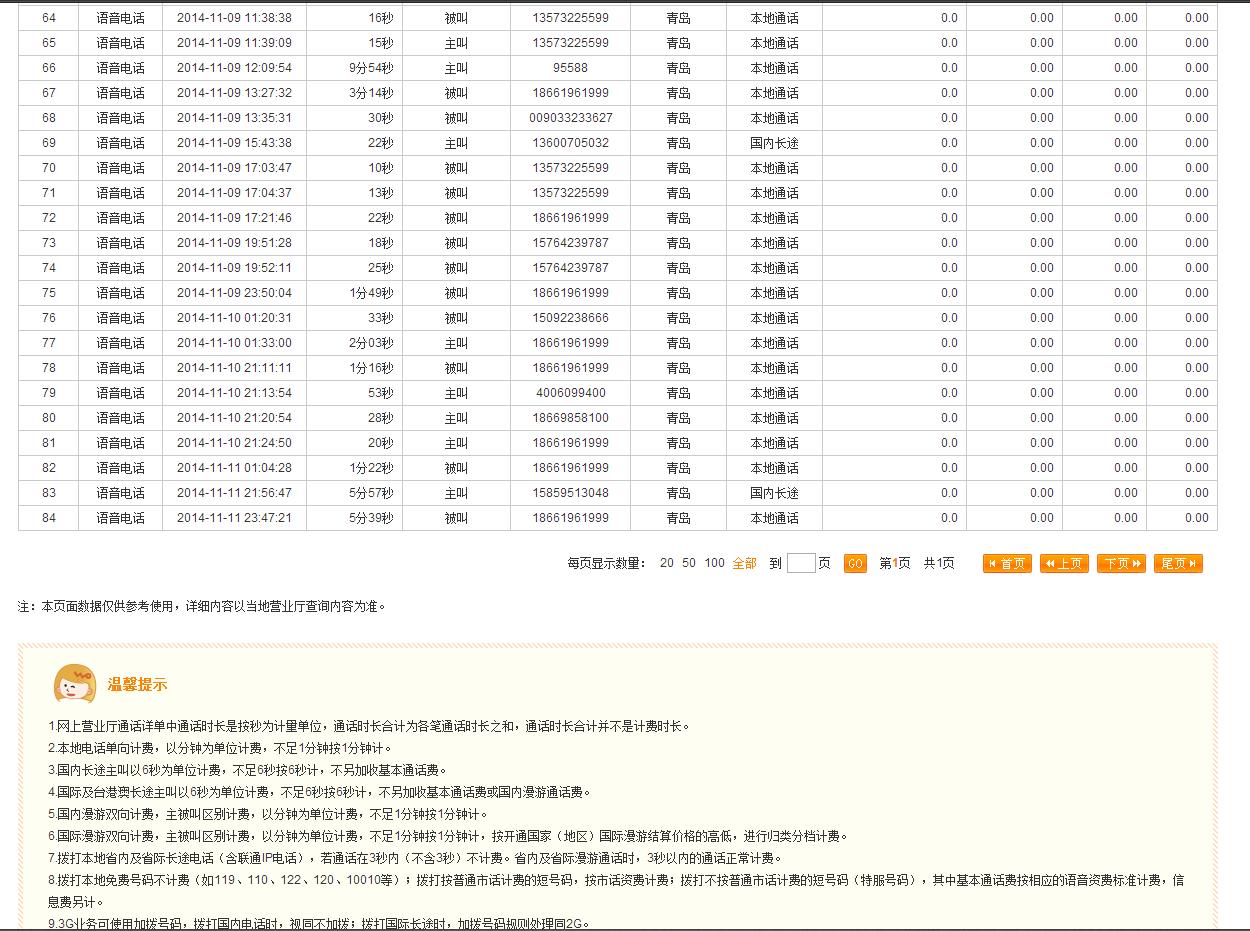1250x931 pixels.
Task: Select 全部 to show all rows
Action: (x=744, y=563)
